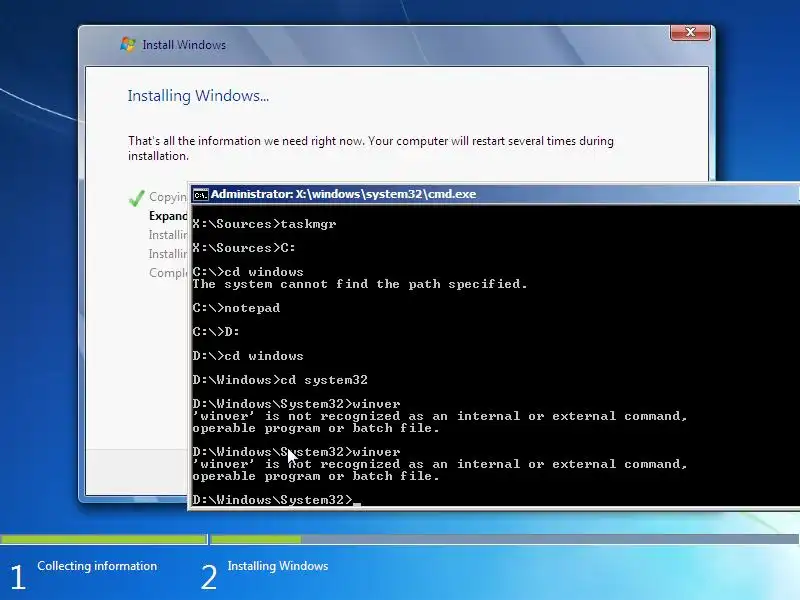Click the 'Completing' step label in install list
The width and height of the screenshot is (800, 600).
pos(168,273)
